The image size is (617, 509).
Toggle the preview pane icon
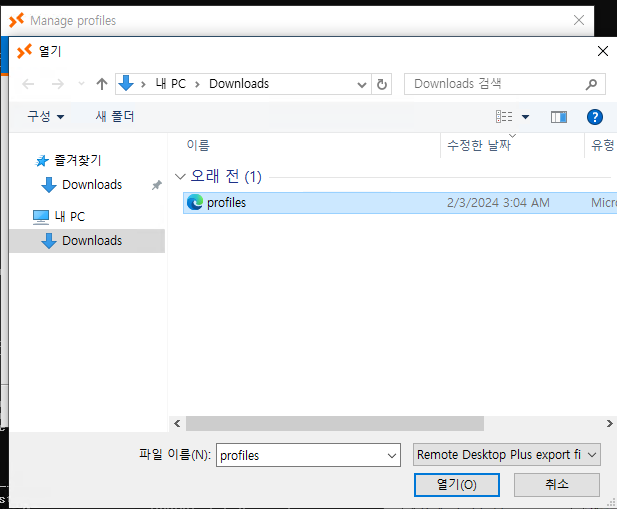[x=559, y=117]
